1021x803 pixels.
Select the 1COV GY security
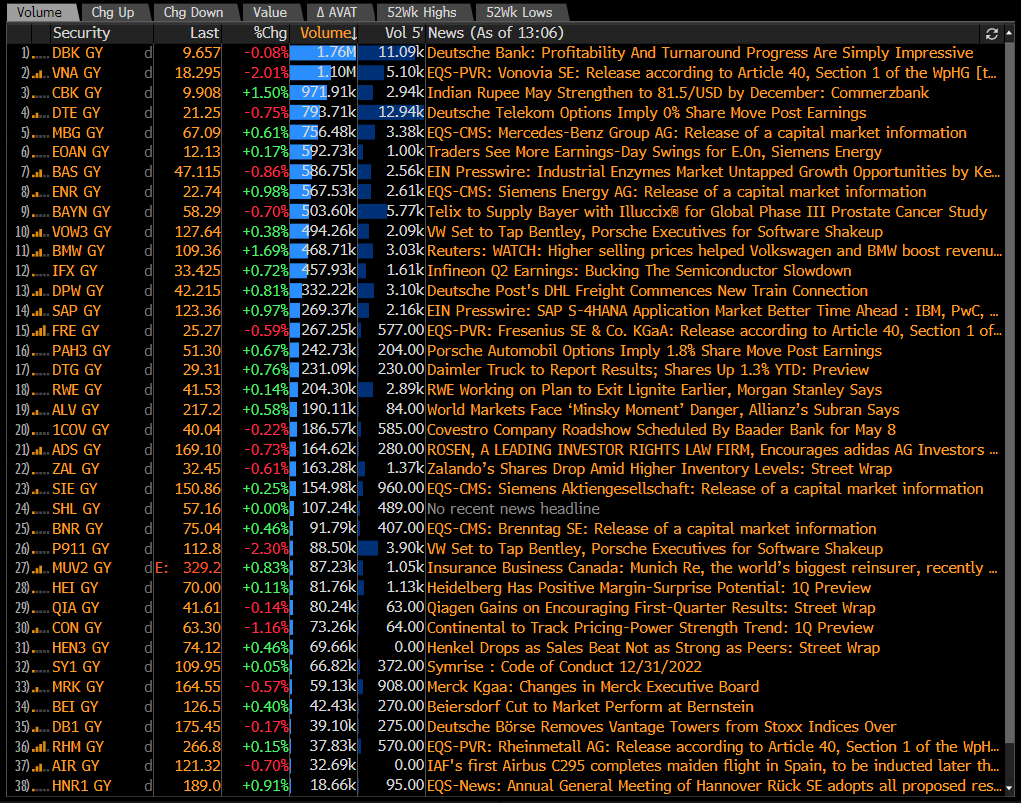click(x=81, y=430)
